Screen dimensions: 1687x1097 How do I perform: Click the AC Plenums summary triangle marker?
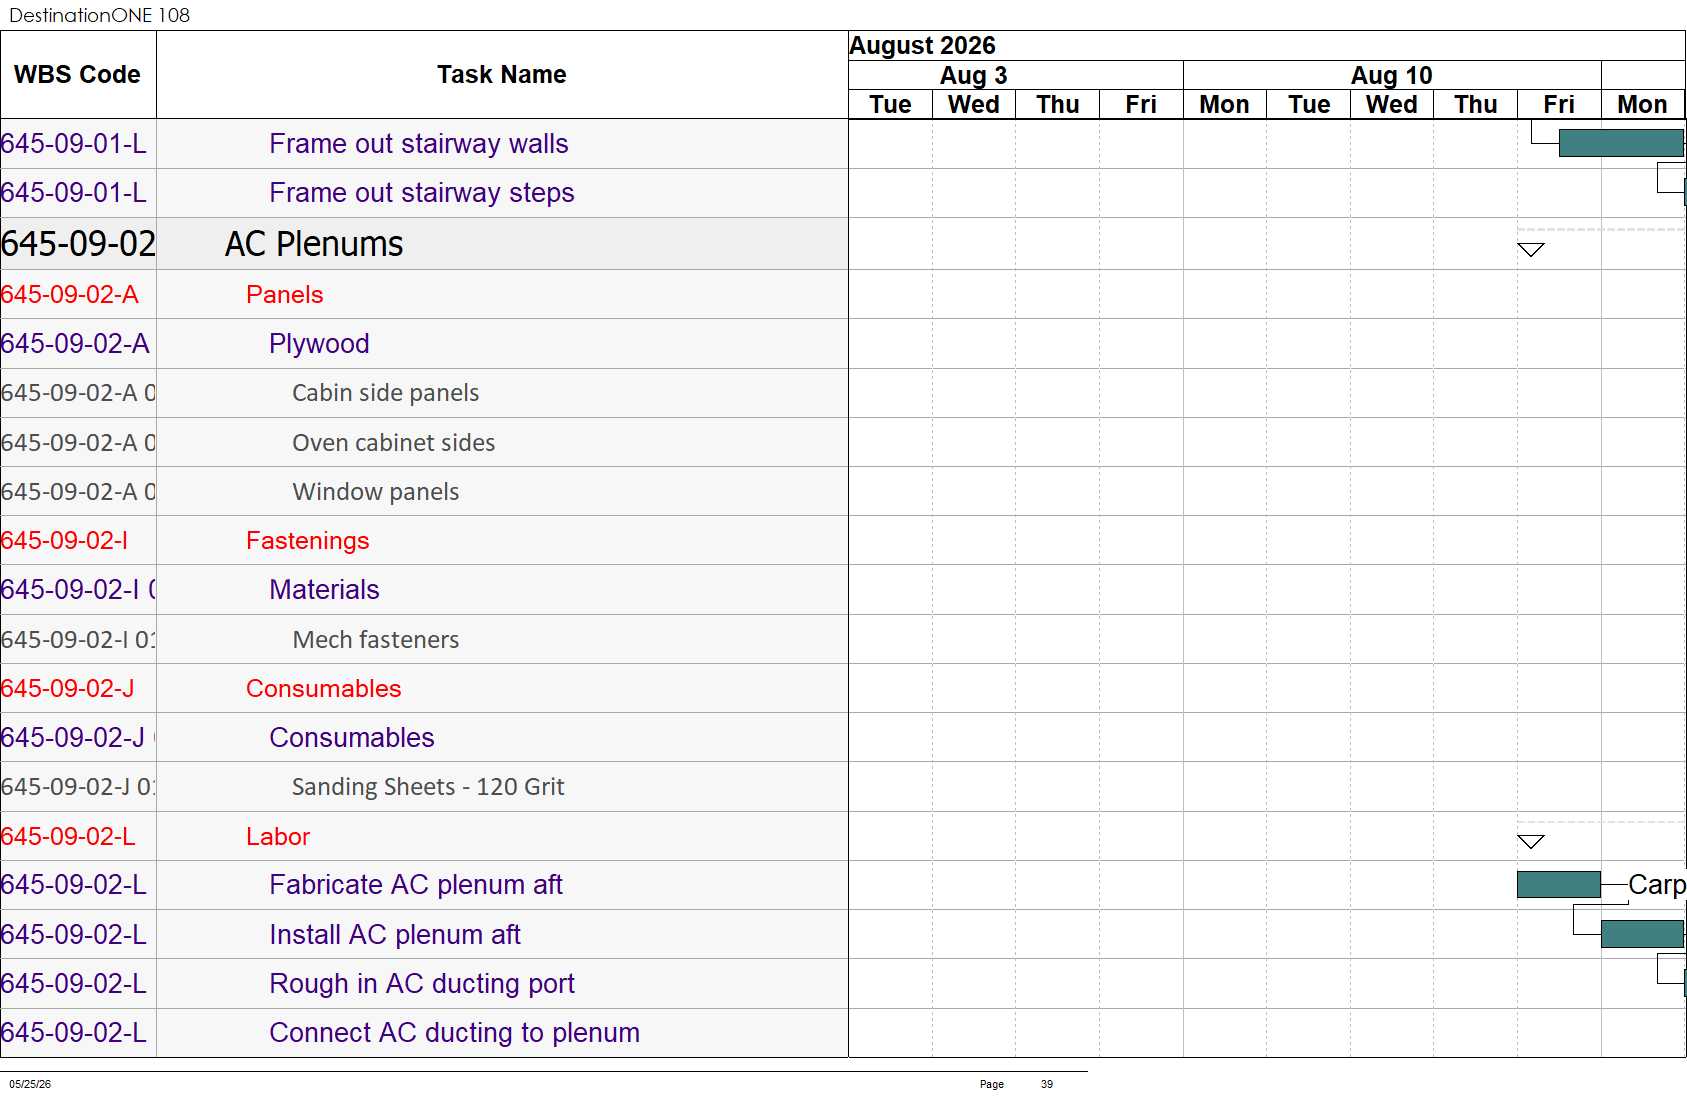pos(1530,249)
